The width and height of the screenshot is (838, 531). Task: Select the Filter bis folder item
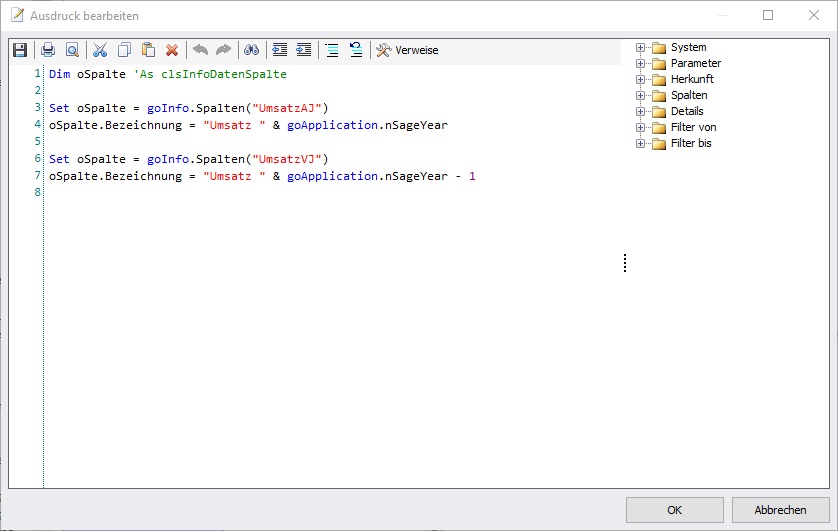pos(691,144)
